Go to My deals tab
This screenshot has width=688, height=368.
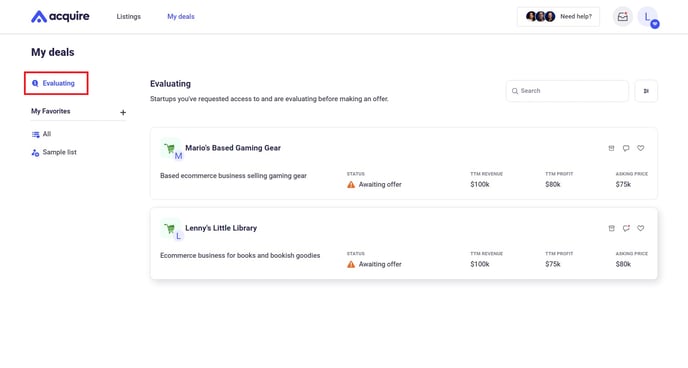click(x=181, y=17)
